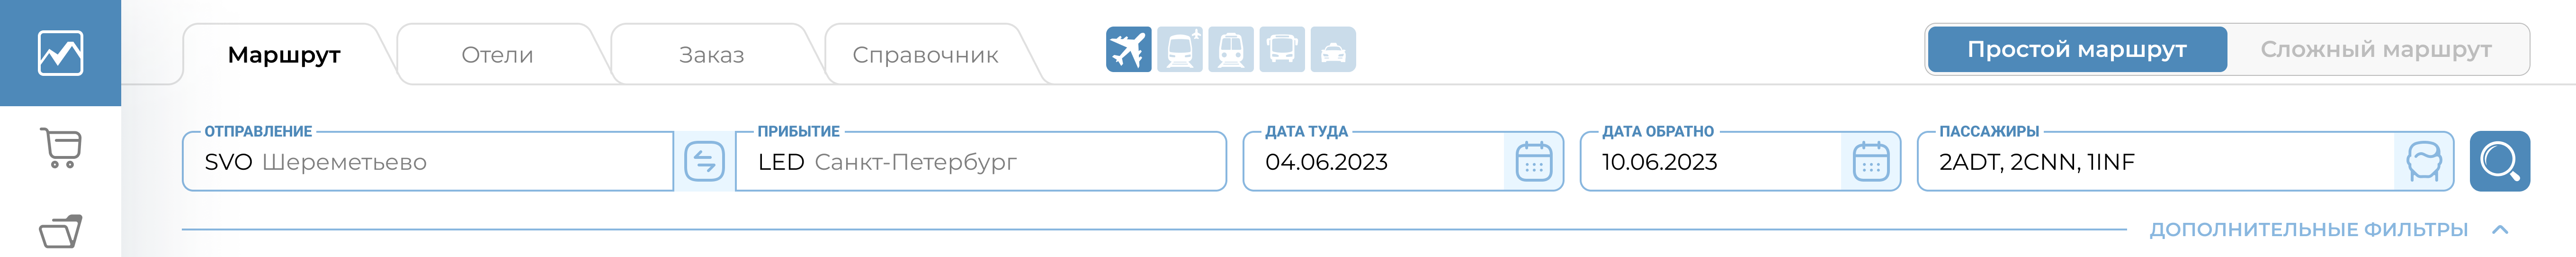Open the folder icon in sidebar
The image size is (2576, 257).
click(x=60, y=232)
